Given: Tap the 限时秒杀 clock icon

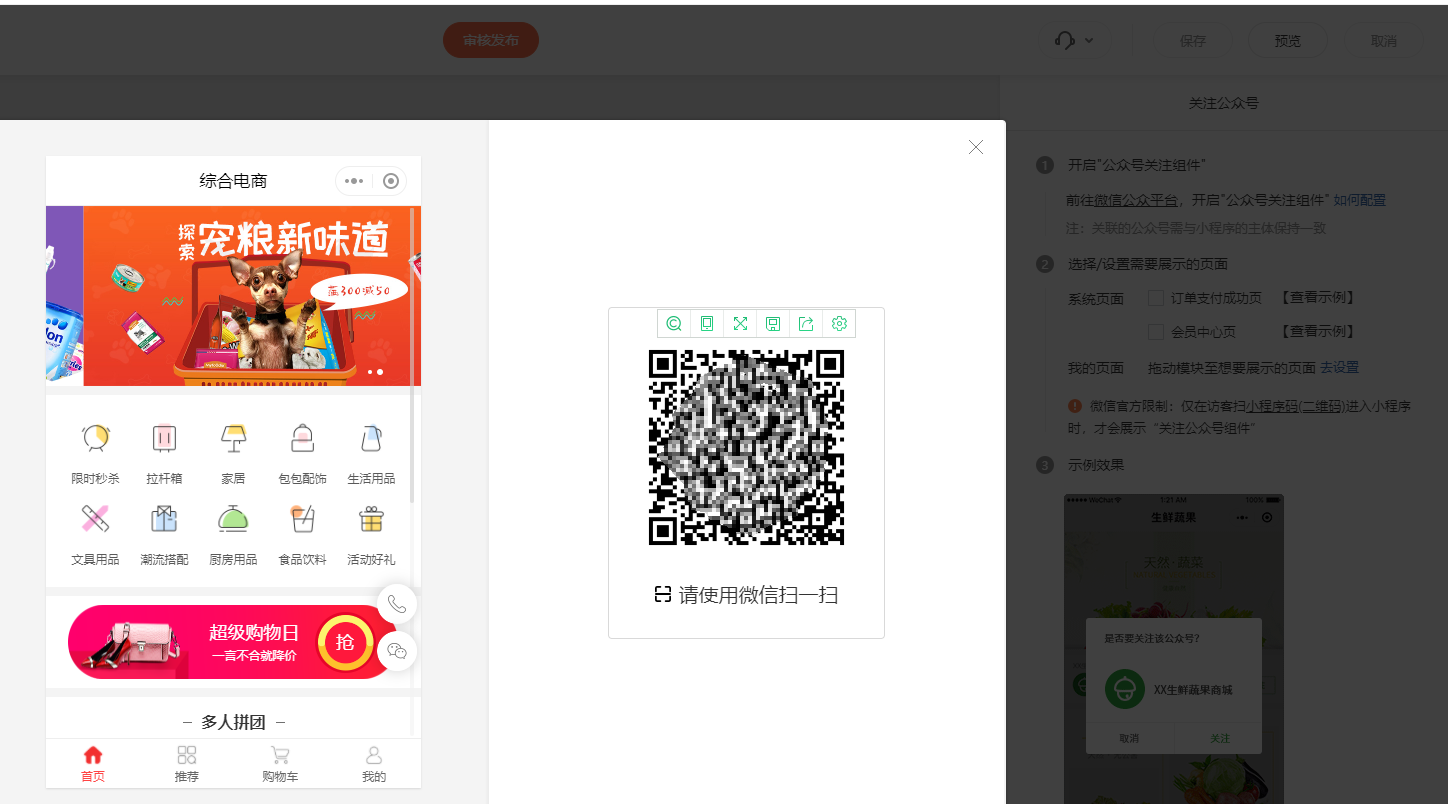Looking at the screenshot, I should coord(95,438).
